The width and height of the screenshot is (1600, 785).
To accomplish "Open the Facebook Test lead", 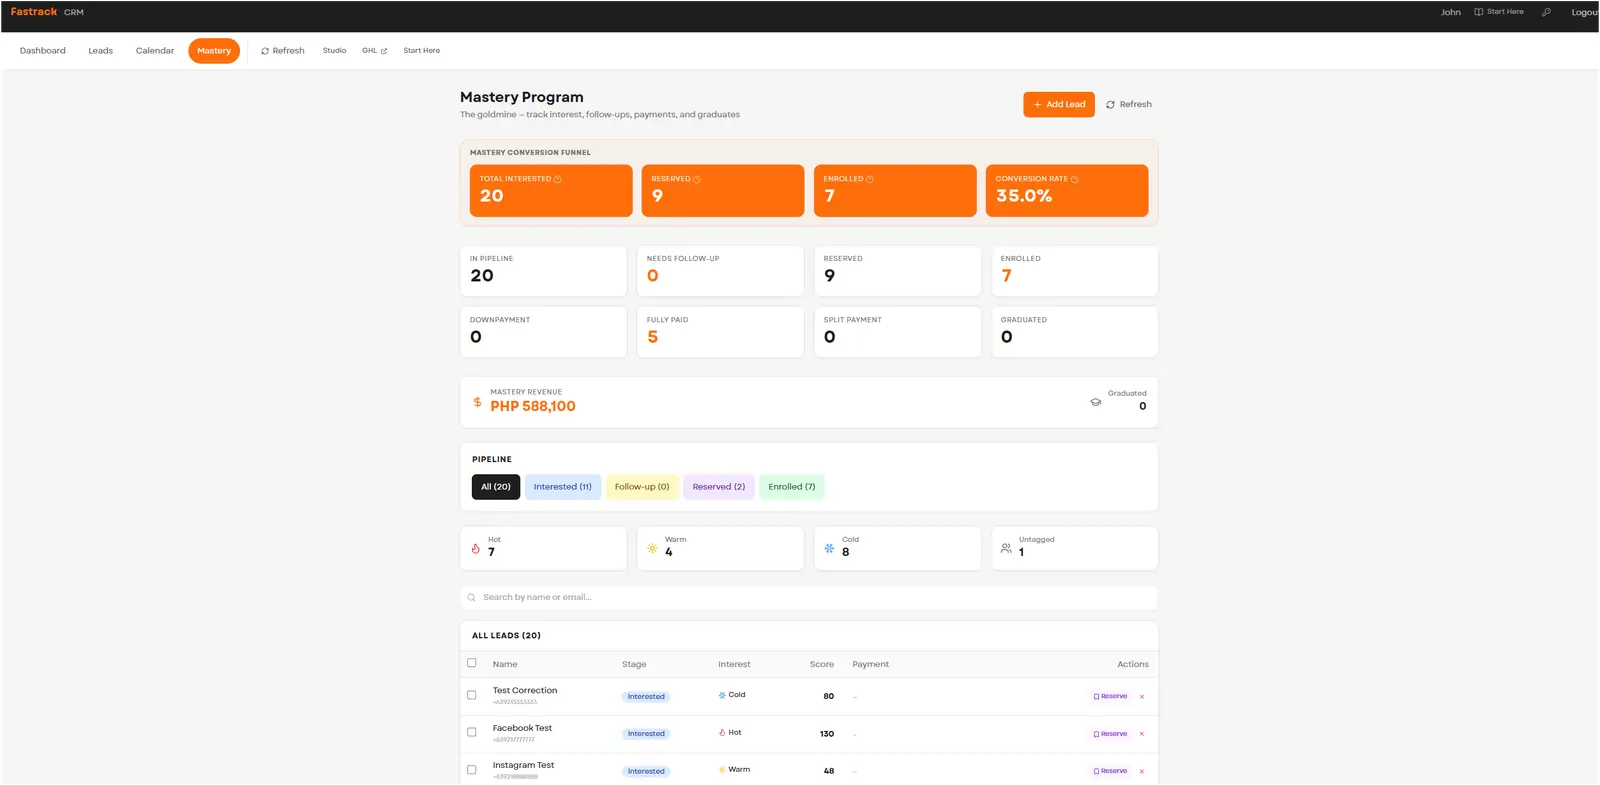I will 522,728.
